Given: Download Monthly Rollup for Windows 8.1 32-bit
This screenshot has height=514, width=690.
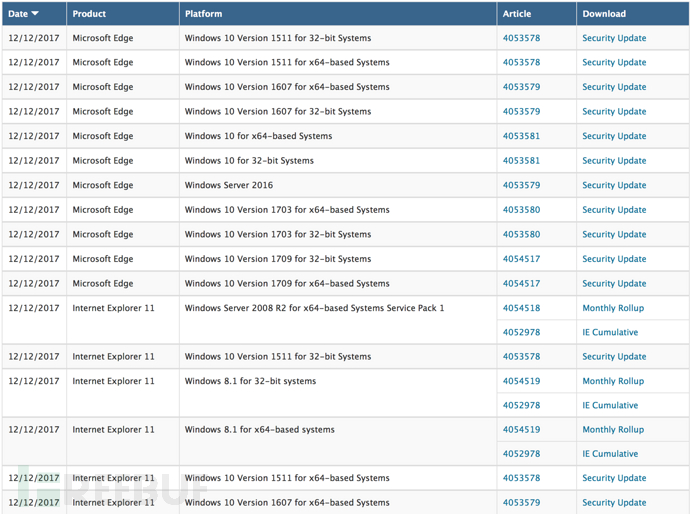Looking at the screenshot, I should (x=613, y=381).
